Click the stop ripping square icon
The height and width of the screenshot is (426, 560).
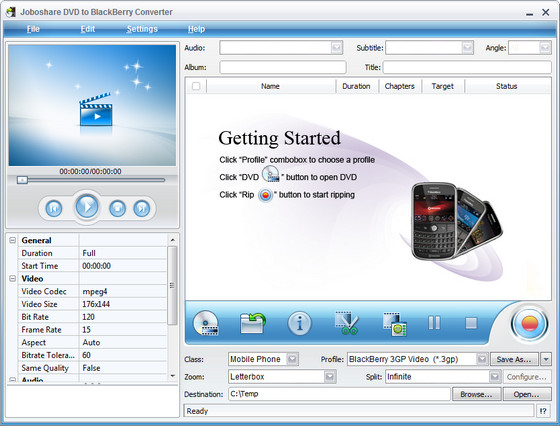point(471,323)
